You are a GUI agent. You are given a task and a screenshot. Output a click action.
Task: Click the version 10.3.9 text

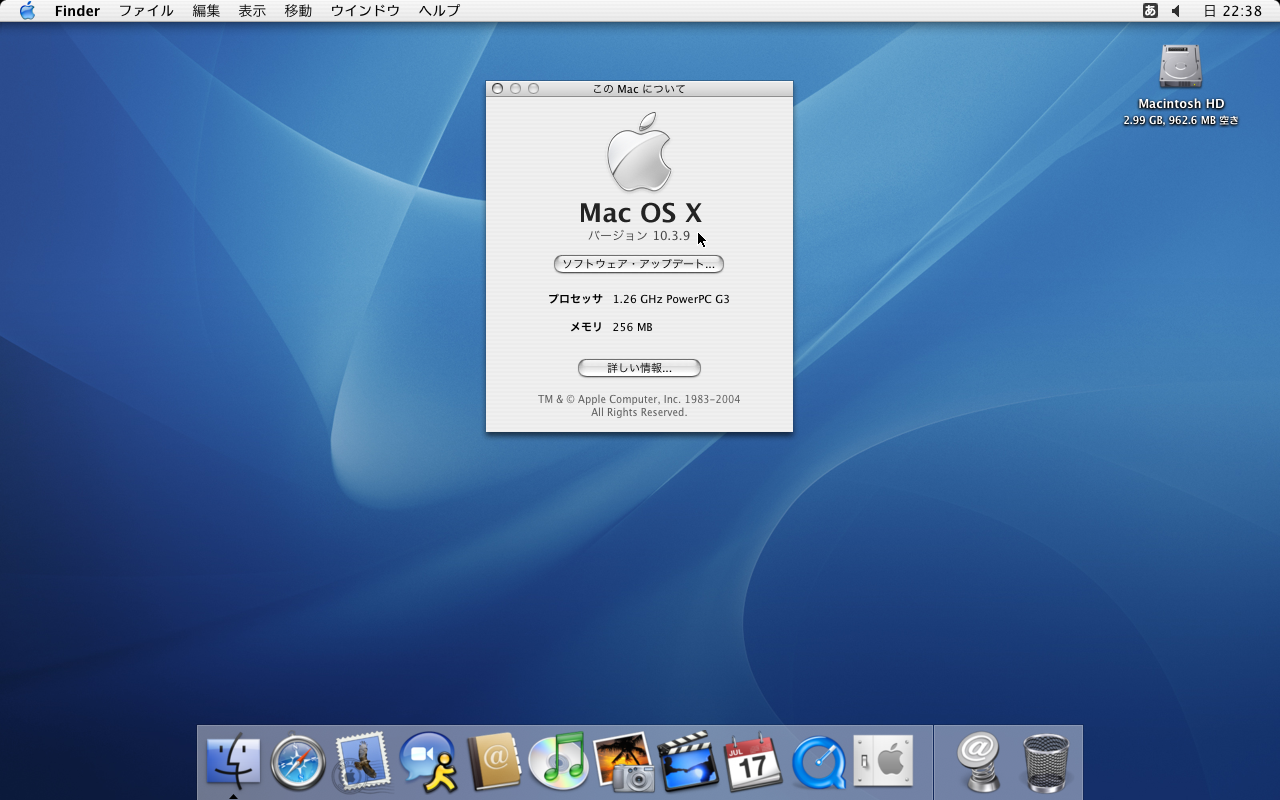click(639, 236)
